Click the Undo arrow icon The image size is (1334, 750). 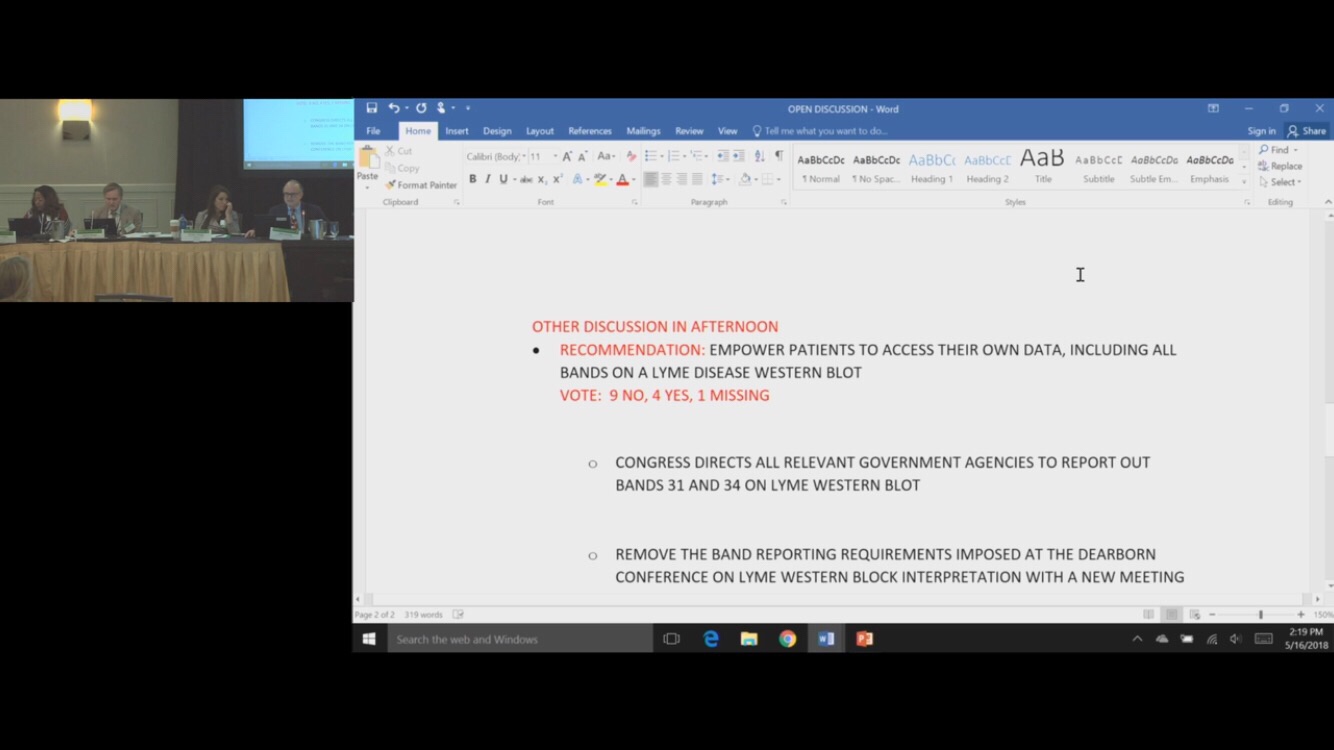pos(393,108)
